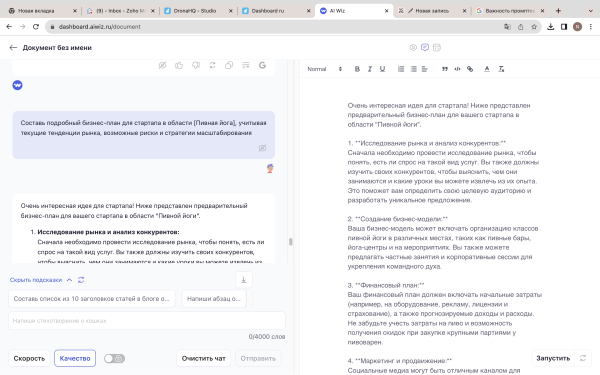Insert blockquote with quote icon
Viewport: 600px width, 375px height.
[x=445, y=69]
